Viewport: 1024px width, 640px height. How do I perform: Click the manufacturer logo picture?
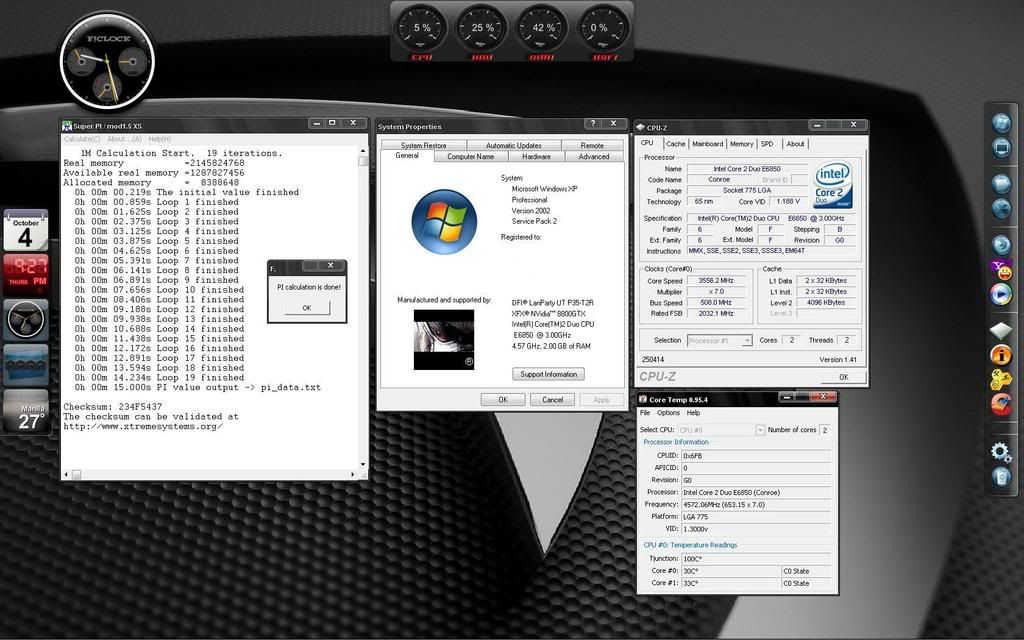[444, 340]
